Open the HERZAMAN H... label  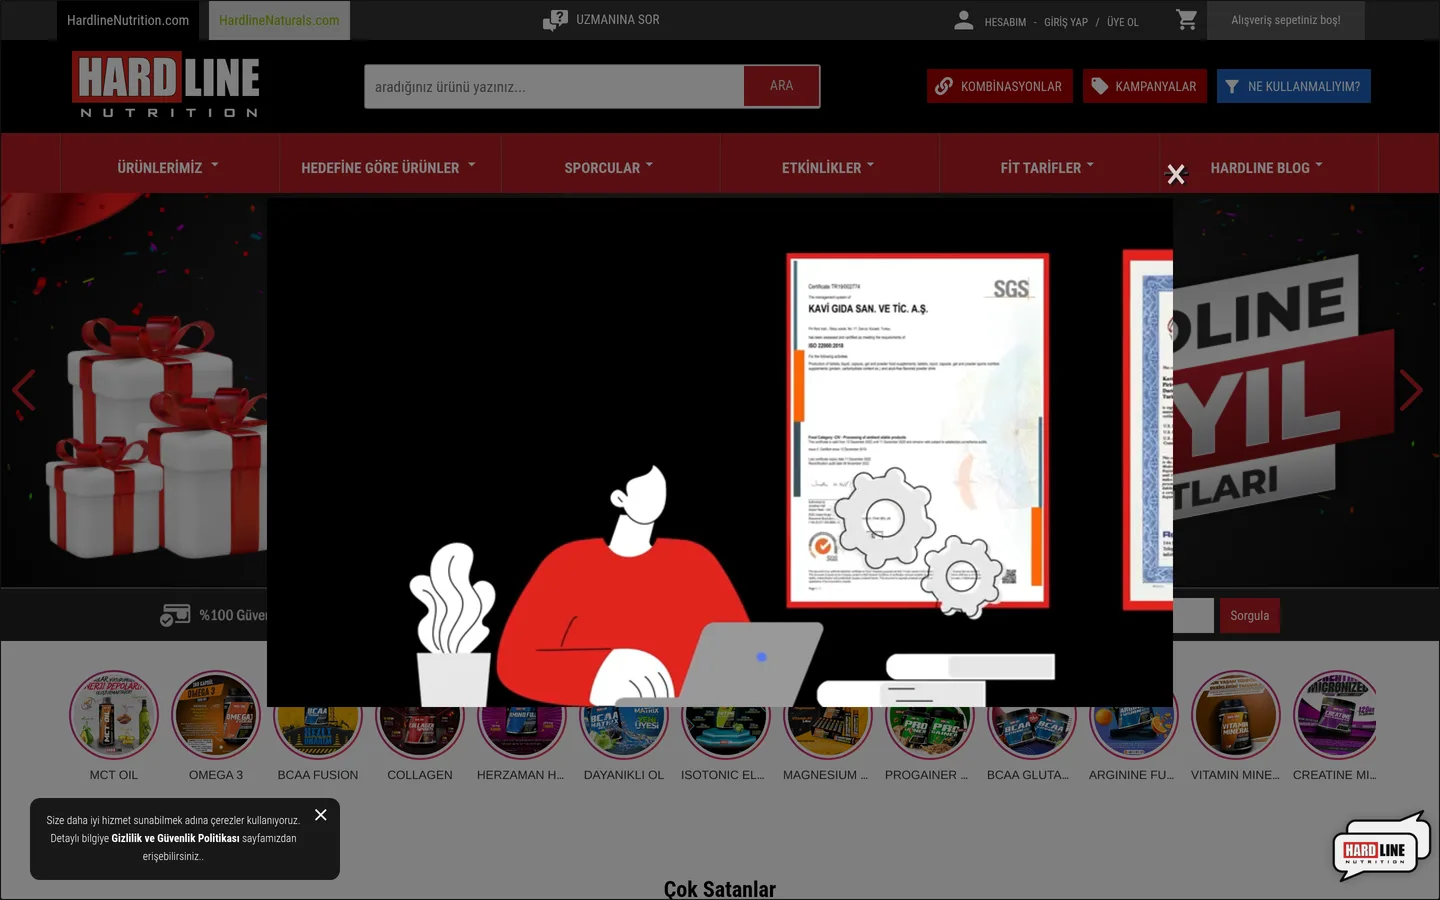(x=521, y=775)
